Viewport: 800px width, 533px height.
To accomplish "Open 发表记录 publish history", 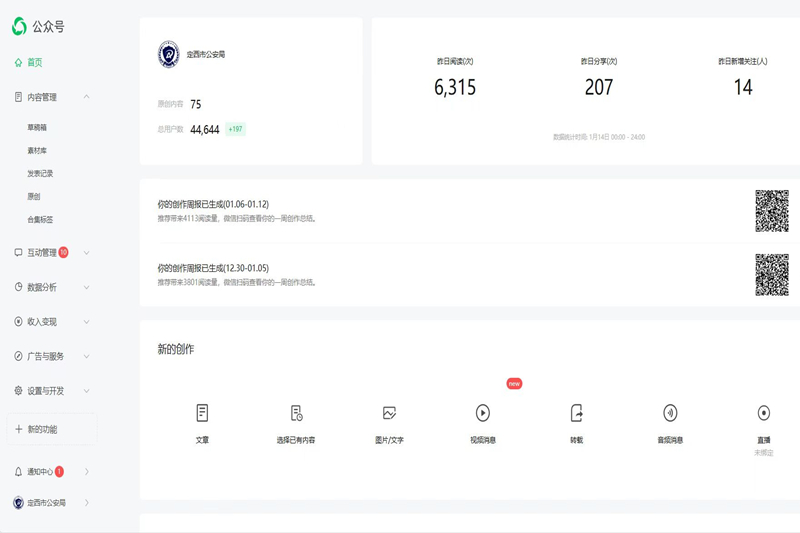I will pos(40,174).
